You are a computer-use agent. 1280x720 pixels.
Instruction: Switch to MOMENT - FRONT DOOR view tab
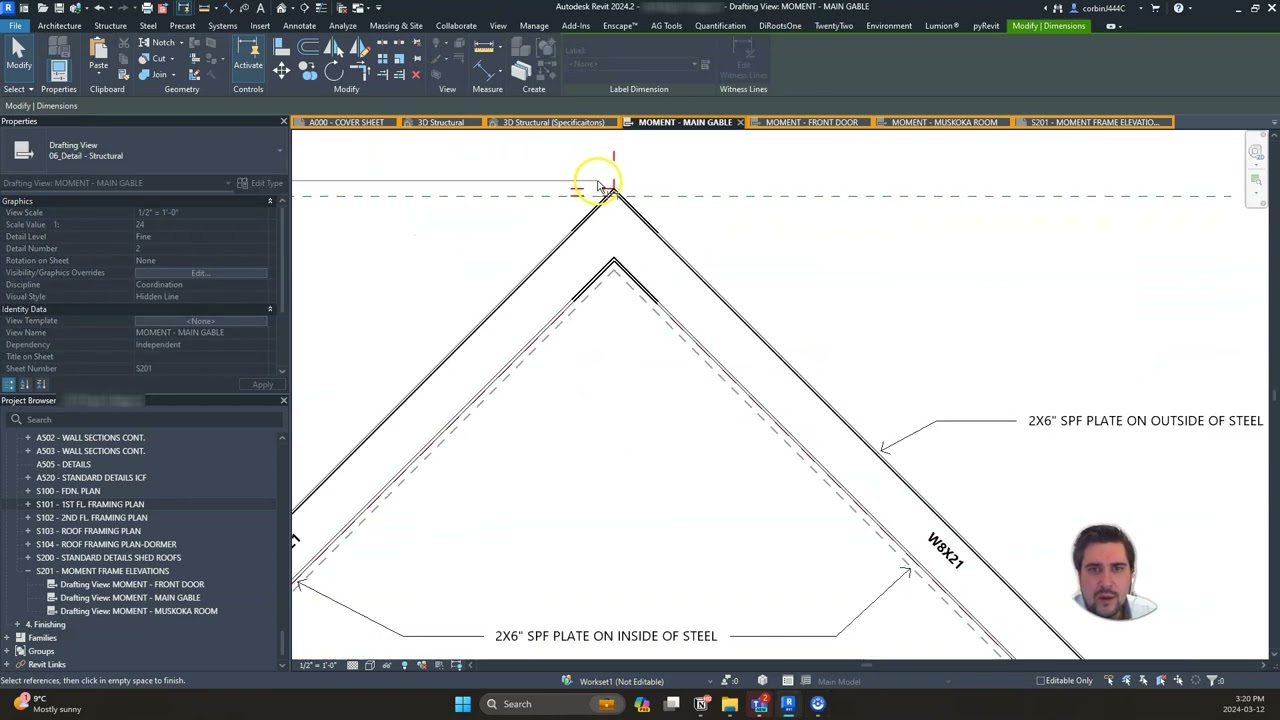pyautogui.click(x=811, y=122)
